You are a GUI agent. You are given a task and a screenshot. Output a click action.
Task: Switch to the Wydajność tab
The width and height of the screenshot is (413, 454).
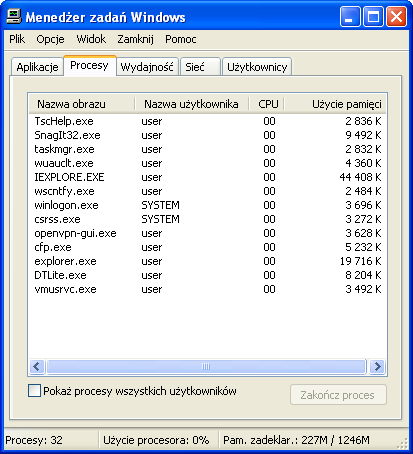[x=147, y=67]
